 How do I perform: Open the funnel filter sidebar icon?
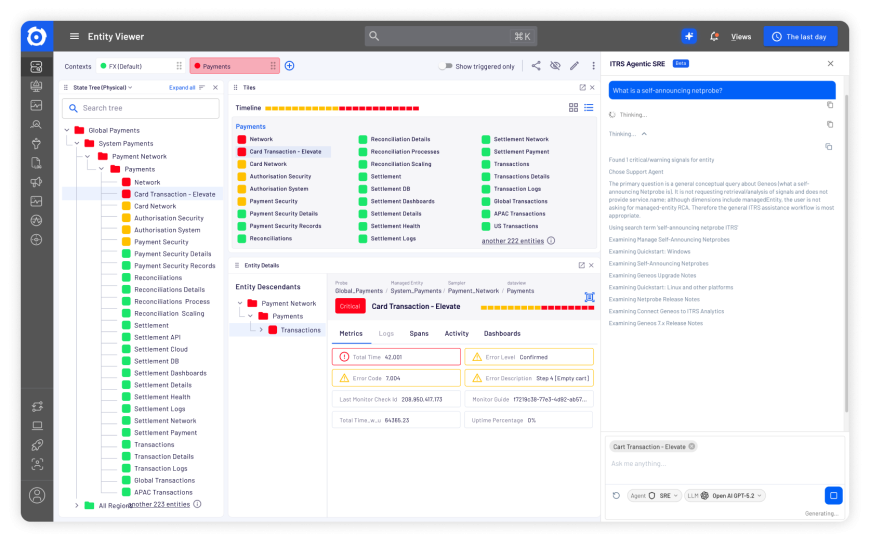click(x=37, y=144)
